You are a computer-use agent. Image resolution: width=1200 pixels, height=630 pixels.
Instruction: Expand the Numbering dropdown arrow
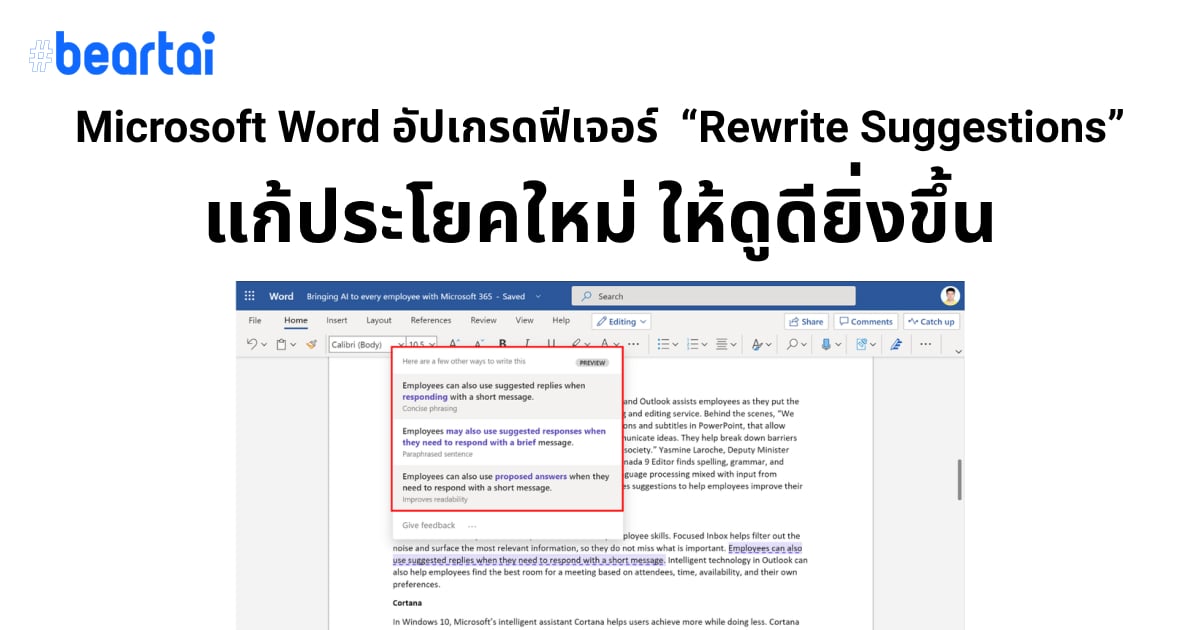[704, 345]
